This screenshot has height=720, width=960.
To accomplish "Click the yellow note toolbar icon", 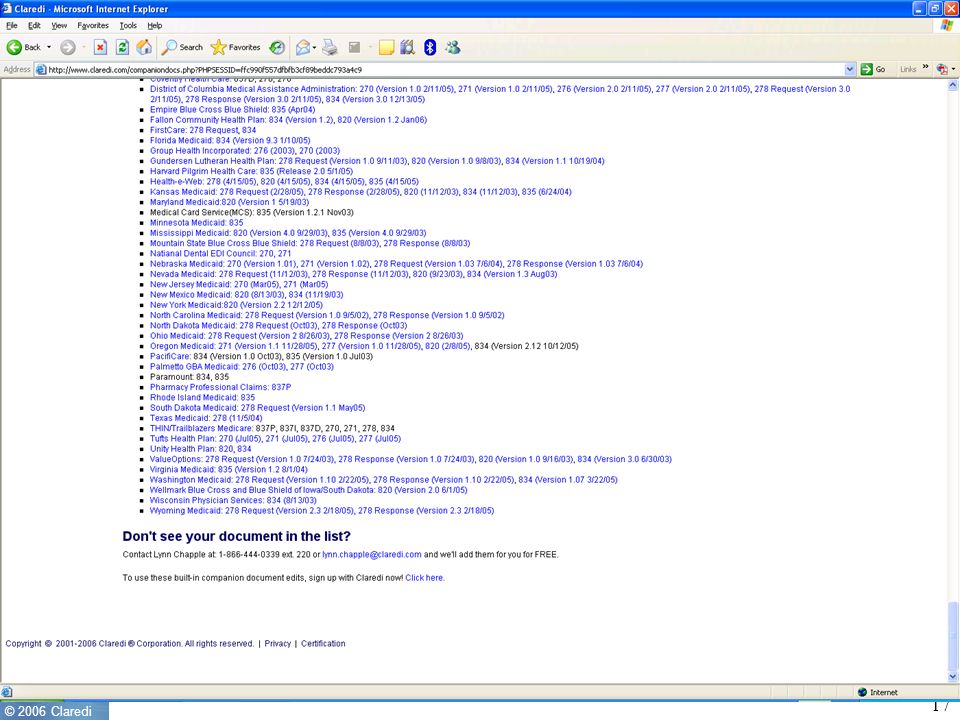I will tap(386, 47).
